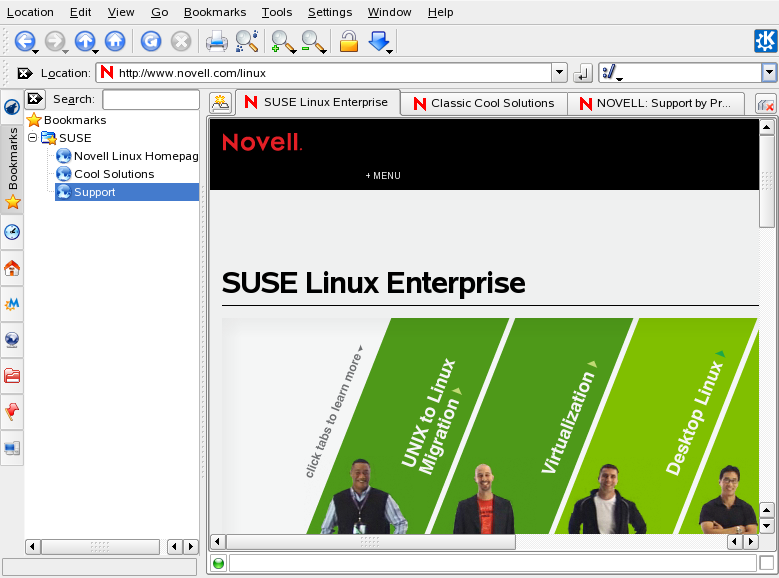
Task: Open UNIX to Linux Migration banner tab
Action: pyautogui.click(x=432, y=416)
